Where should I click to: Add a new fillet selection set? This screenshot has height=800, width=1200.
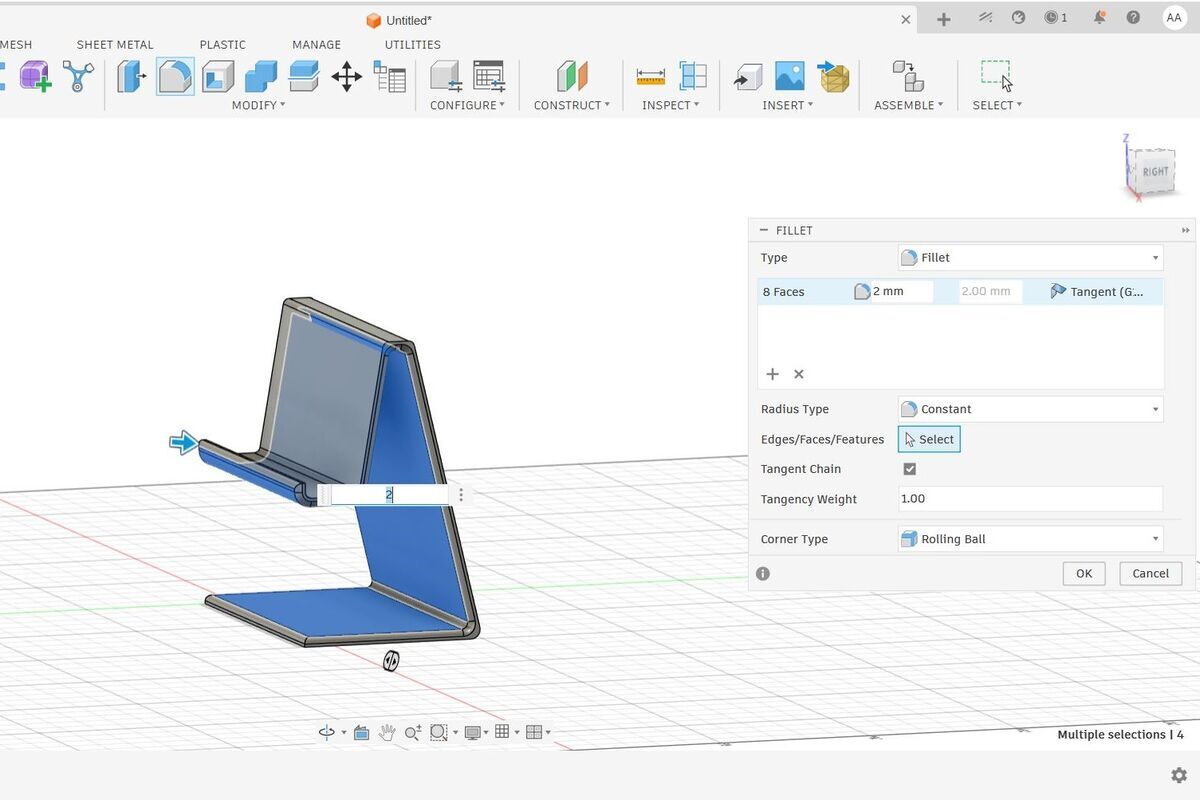(772, 374)
